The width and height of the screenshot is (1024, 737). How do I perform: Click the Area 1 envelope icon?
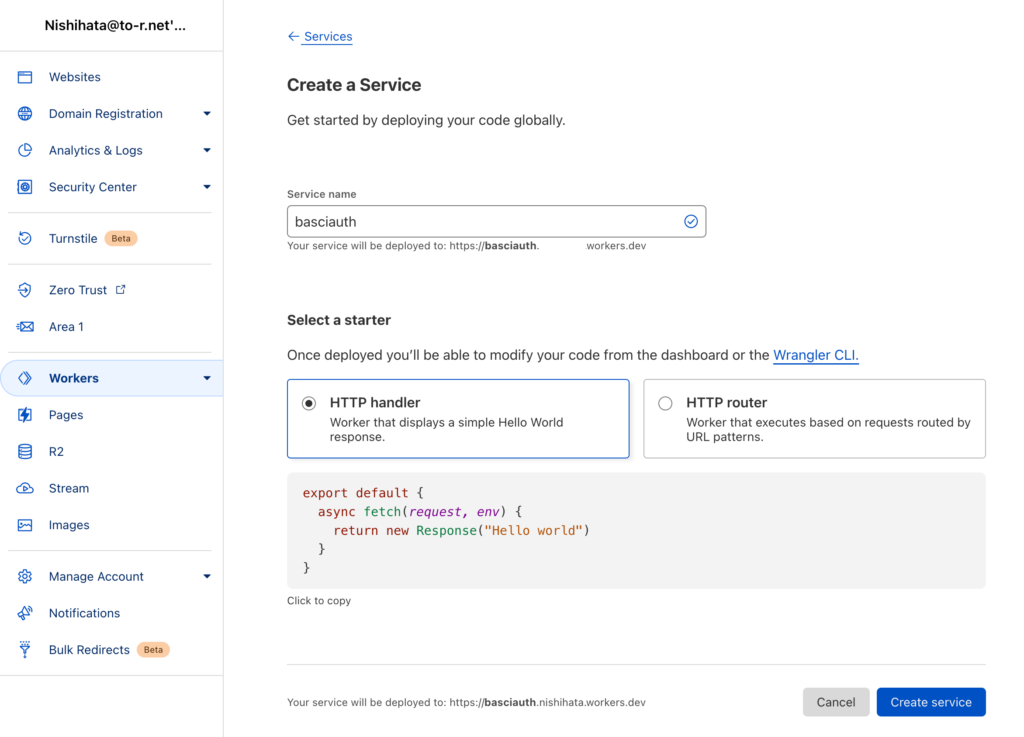25,326
